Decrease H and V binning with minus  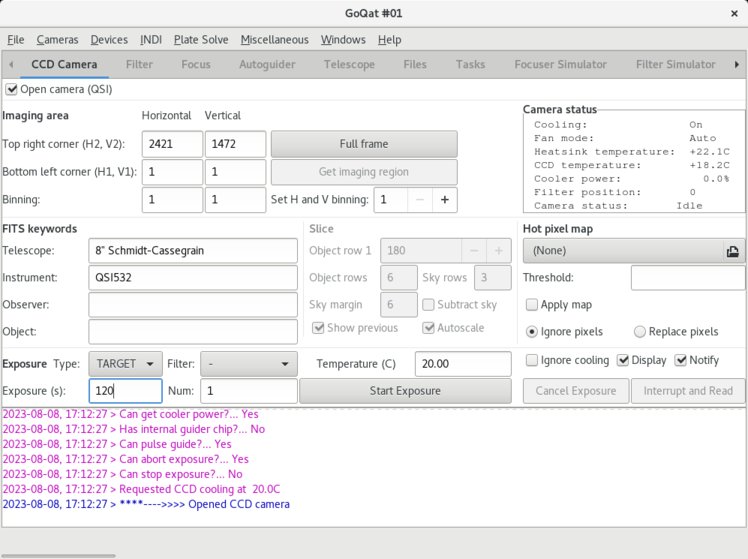420,200
